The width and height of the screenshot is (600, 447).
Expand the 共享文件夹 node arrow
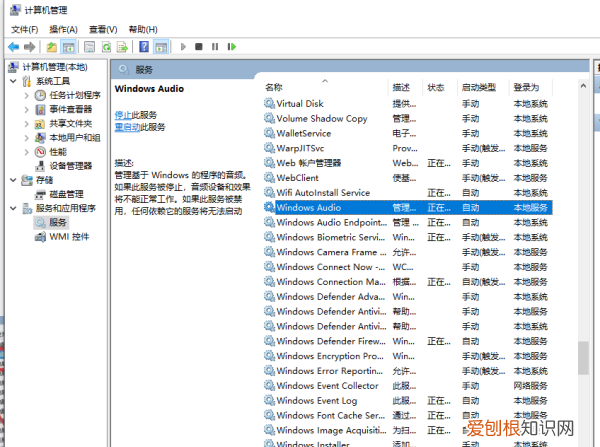pos(26,124)
